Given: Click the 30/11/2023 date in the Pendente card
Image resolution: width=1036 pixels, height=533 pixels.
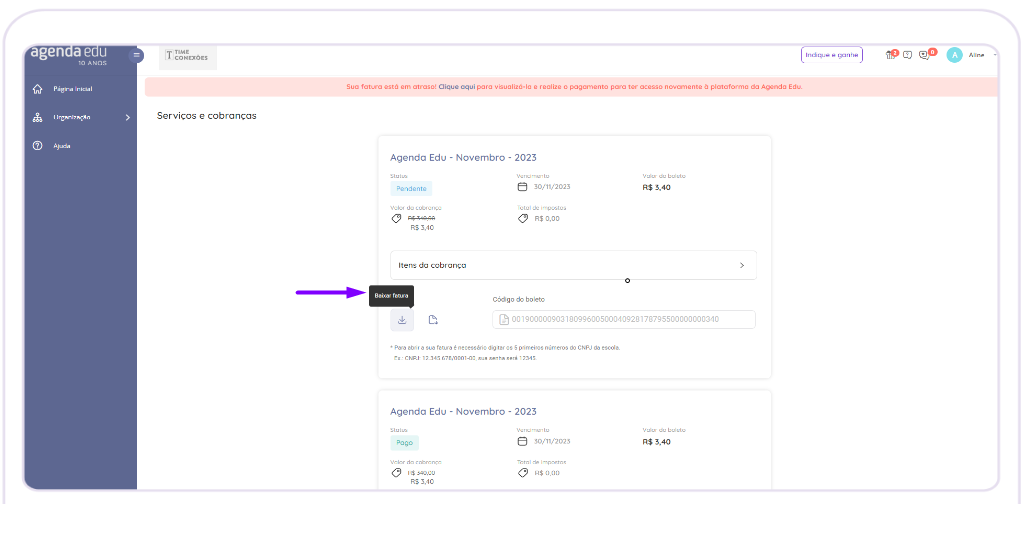Looking at the screenshot, I should (552, 187).
